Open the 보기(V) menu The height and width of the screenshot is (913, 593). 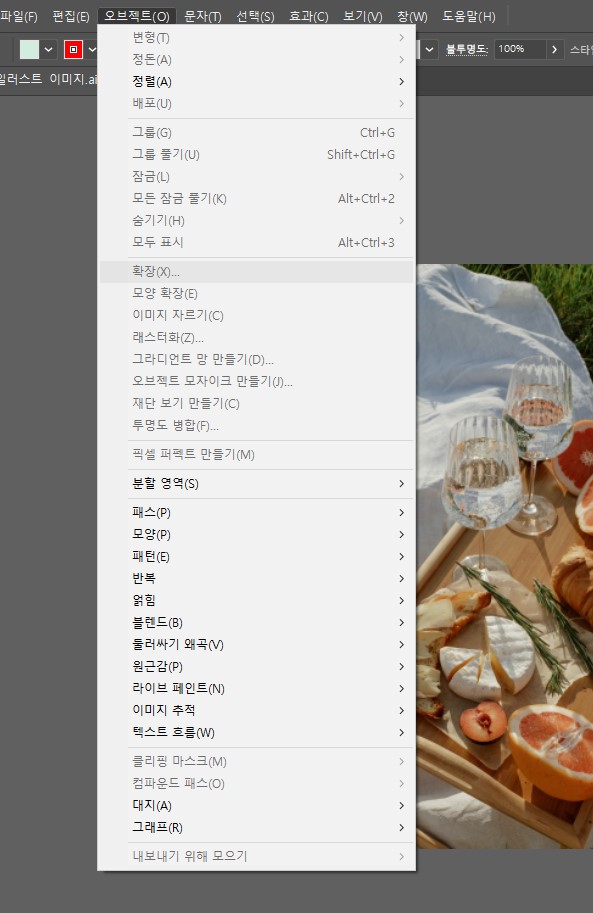363,16
